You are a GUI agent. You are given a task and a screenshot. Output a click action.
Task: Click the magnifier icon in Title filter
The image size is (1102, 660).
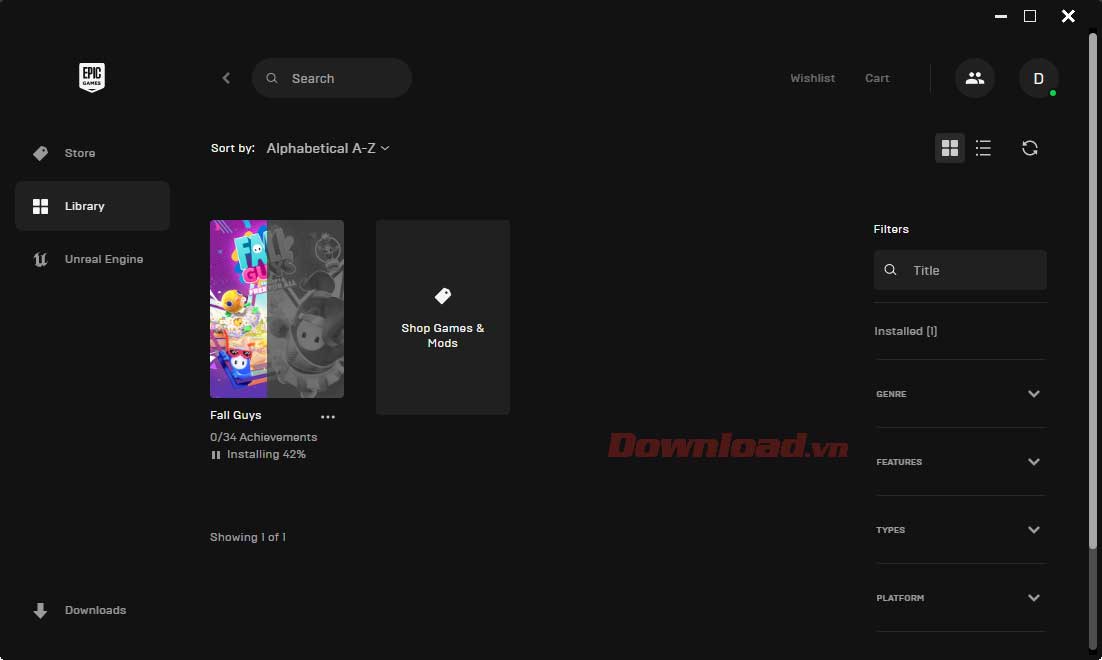[890, 270]
